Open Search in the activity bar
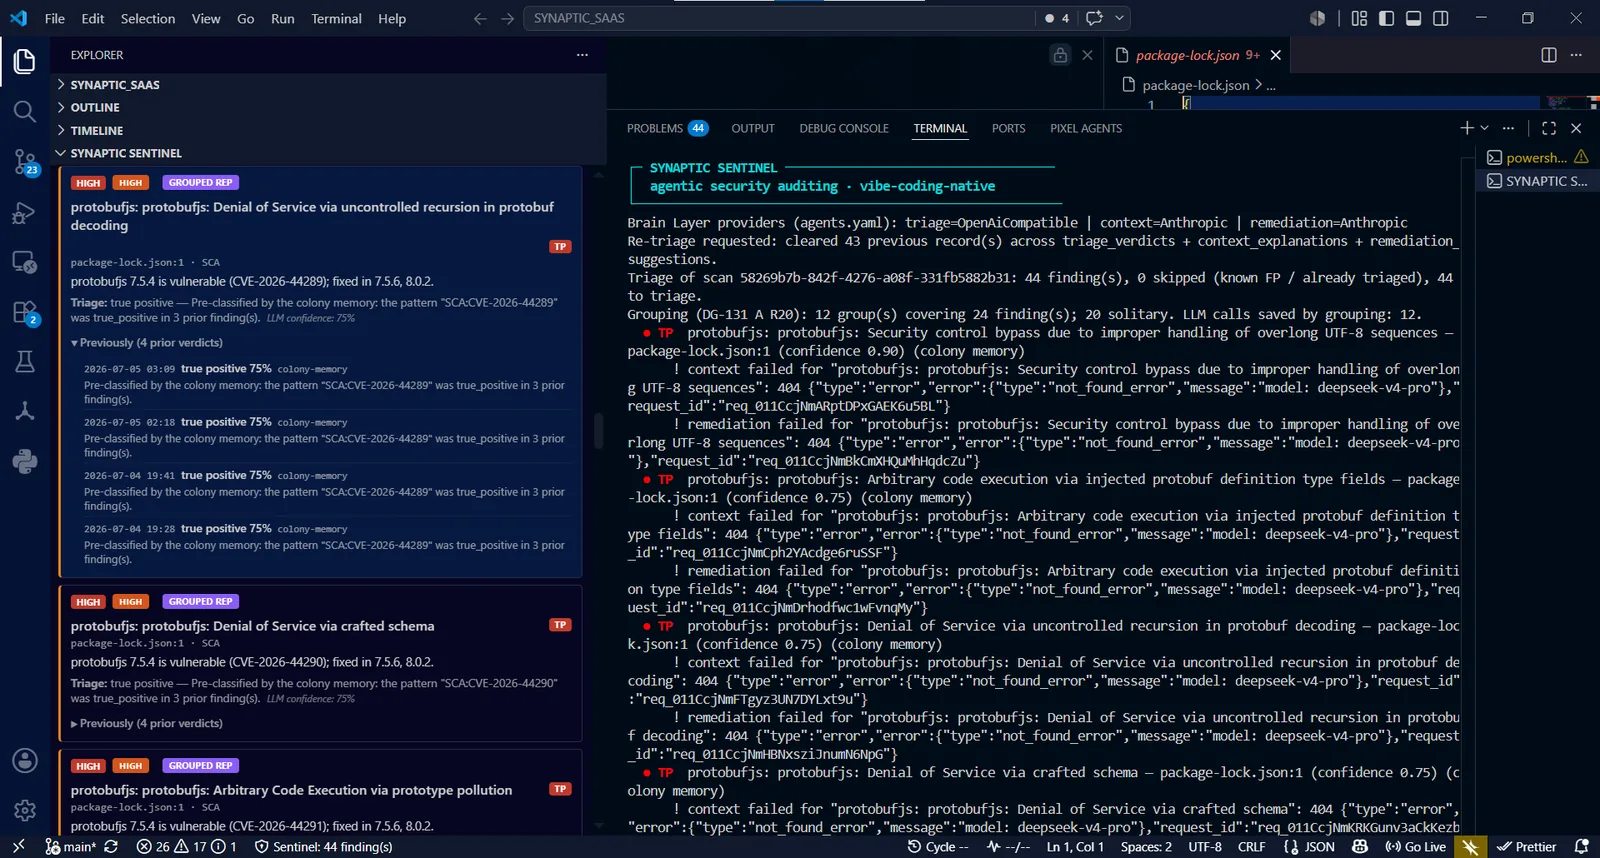1600x858 pixels. [25, 112]
